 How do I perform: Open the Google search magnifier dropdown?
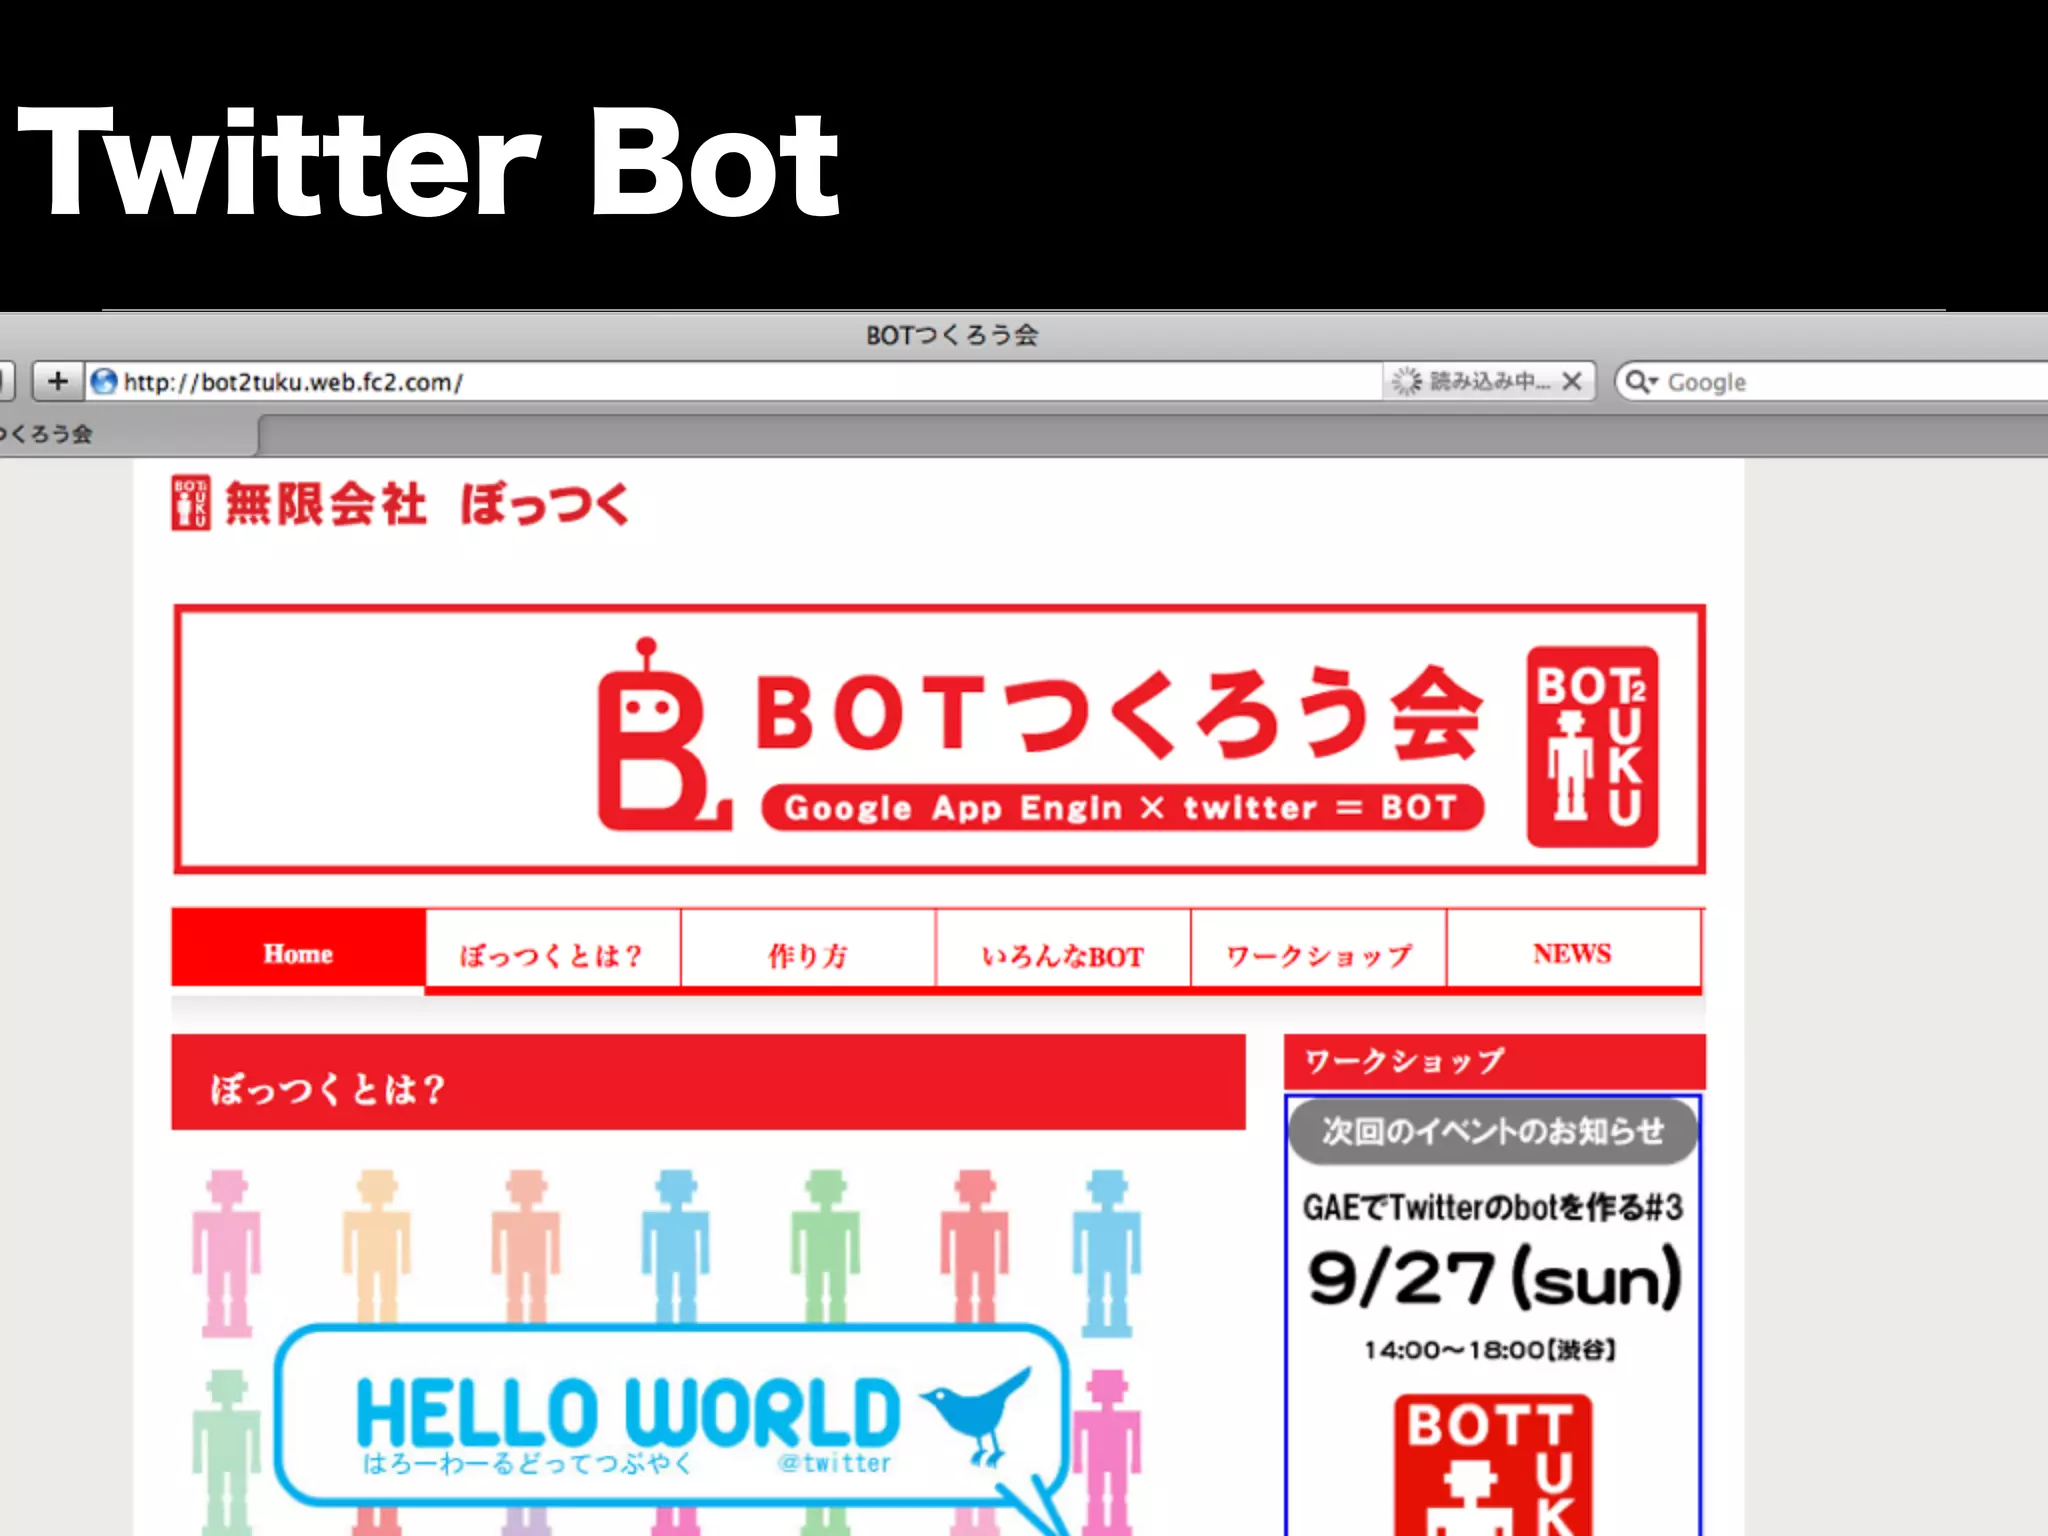[x=1640, y=381]
